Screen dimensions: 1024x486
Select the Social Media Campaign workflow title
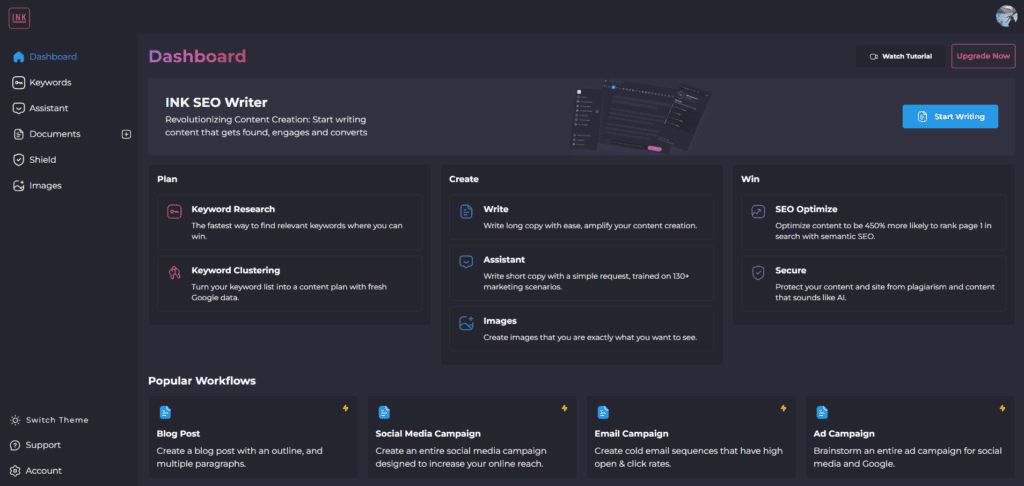point(428,434)
